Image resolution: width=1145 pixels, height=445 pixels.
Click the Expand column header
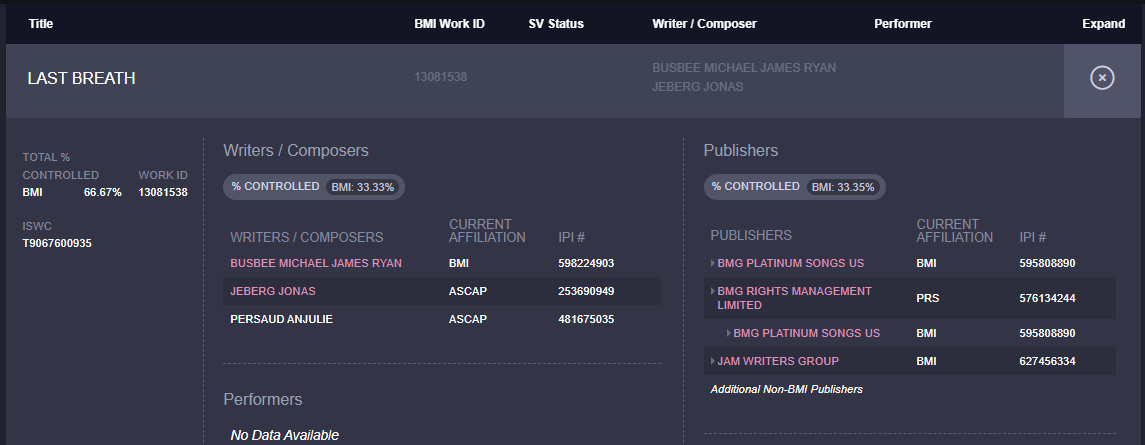click(1103, 23)
